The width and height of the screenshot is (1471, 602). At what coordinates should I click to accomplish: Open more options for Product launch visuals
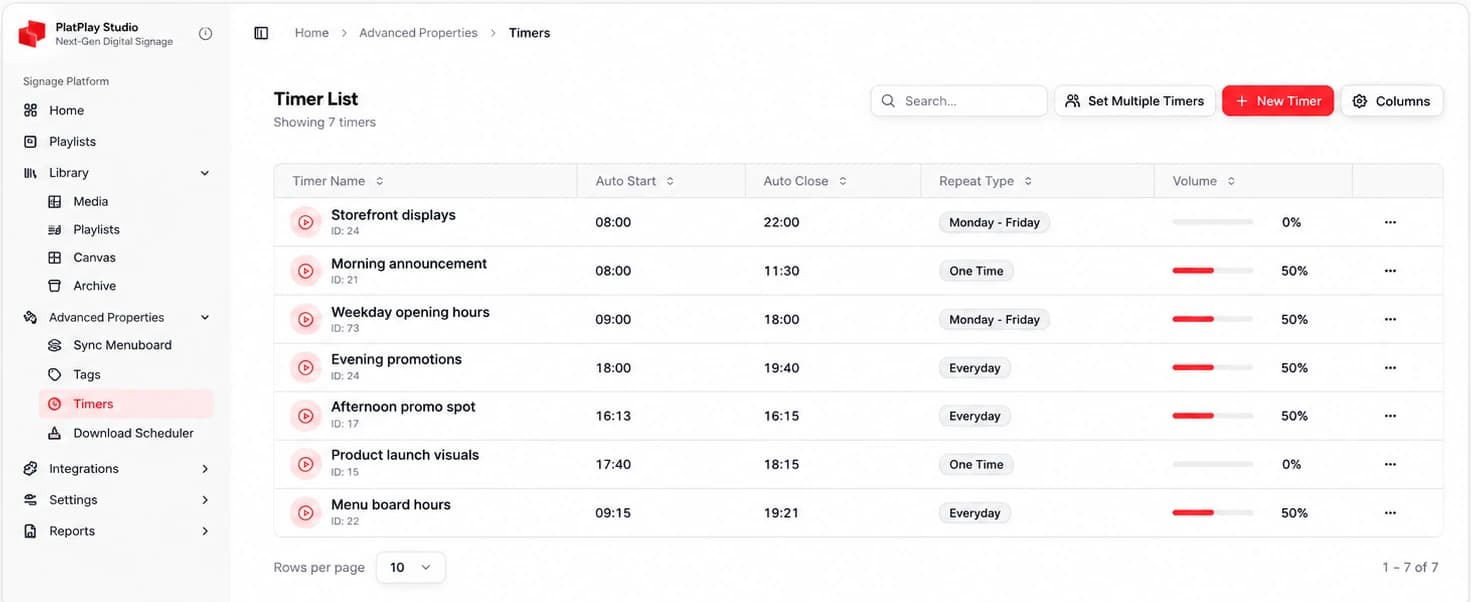[x=1390, y=464]
